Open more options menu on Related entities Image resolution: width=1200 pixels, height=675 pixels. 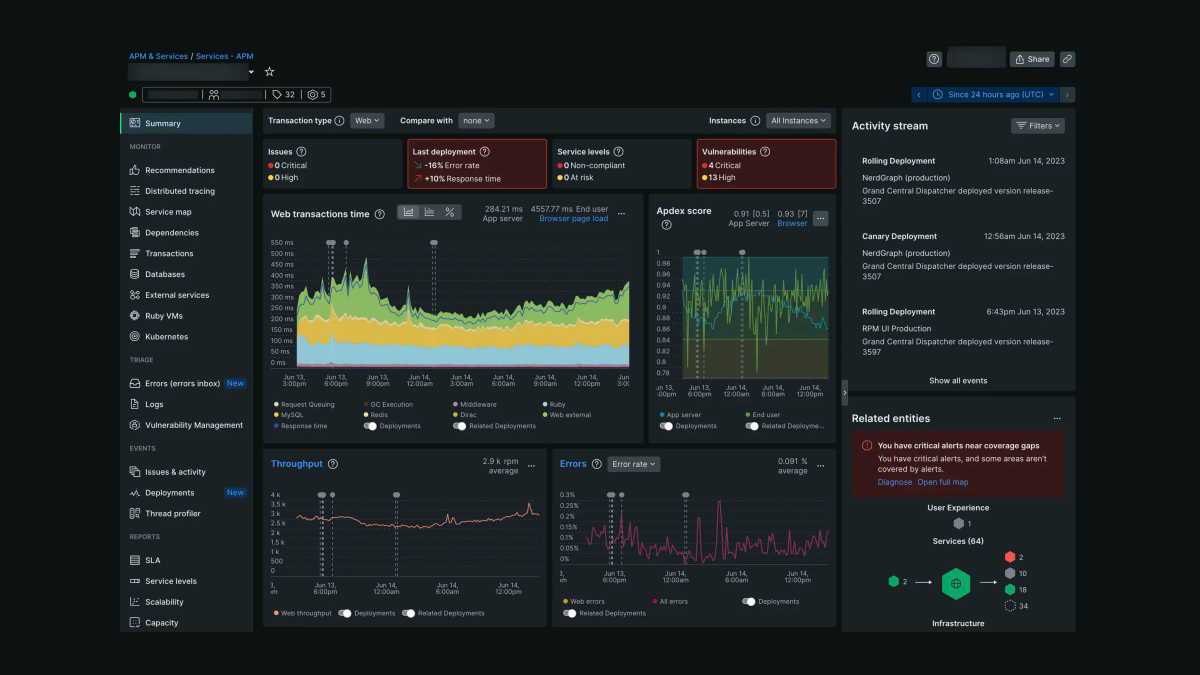pos(1057,418)
